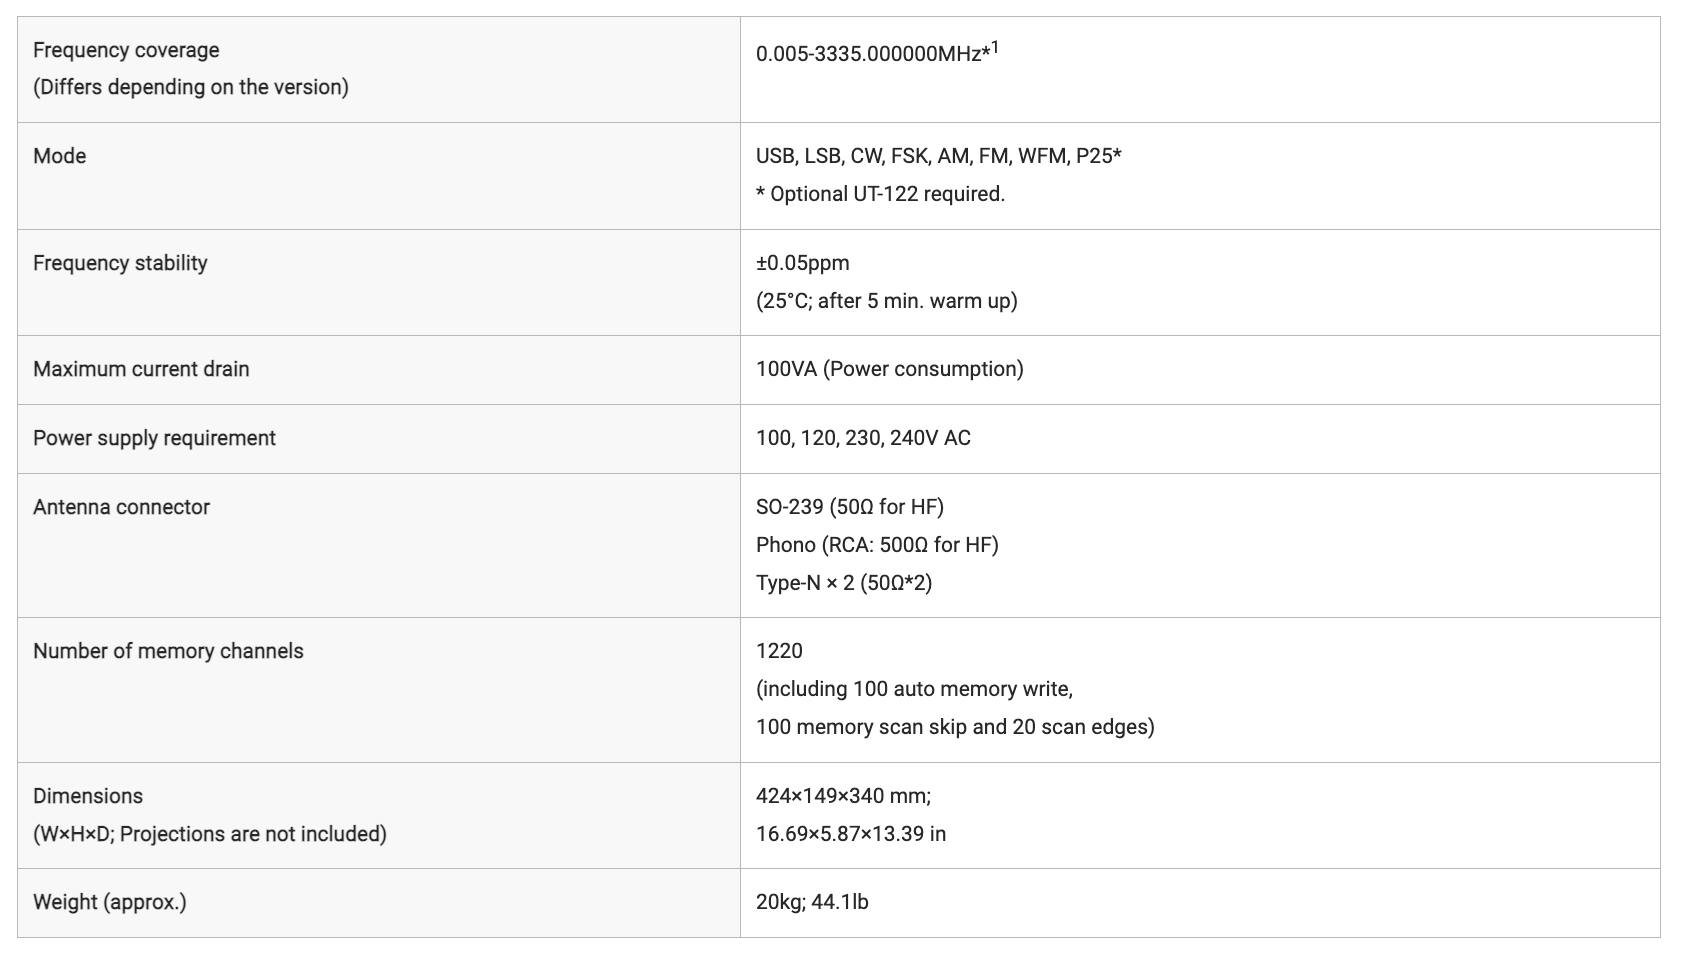The width and height of the screenshot is (1682, 958).
Task: Click the Number of memory channels label
Action: (168, 651)
